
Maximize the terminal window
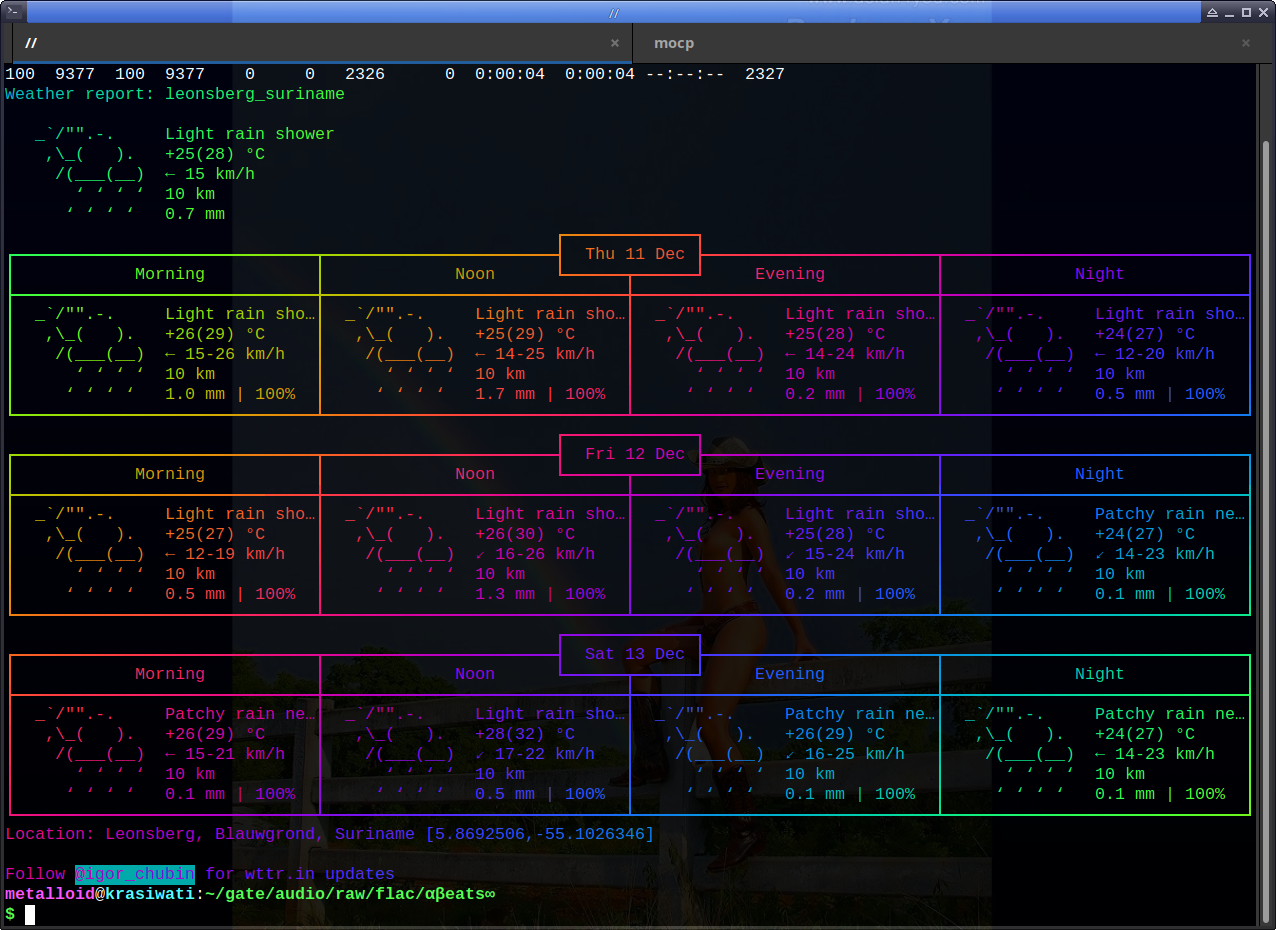(1246, 12)
